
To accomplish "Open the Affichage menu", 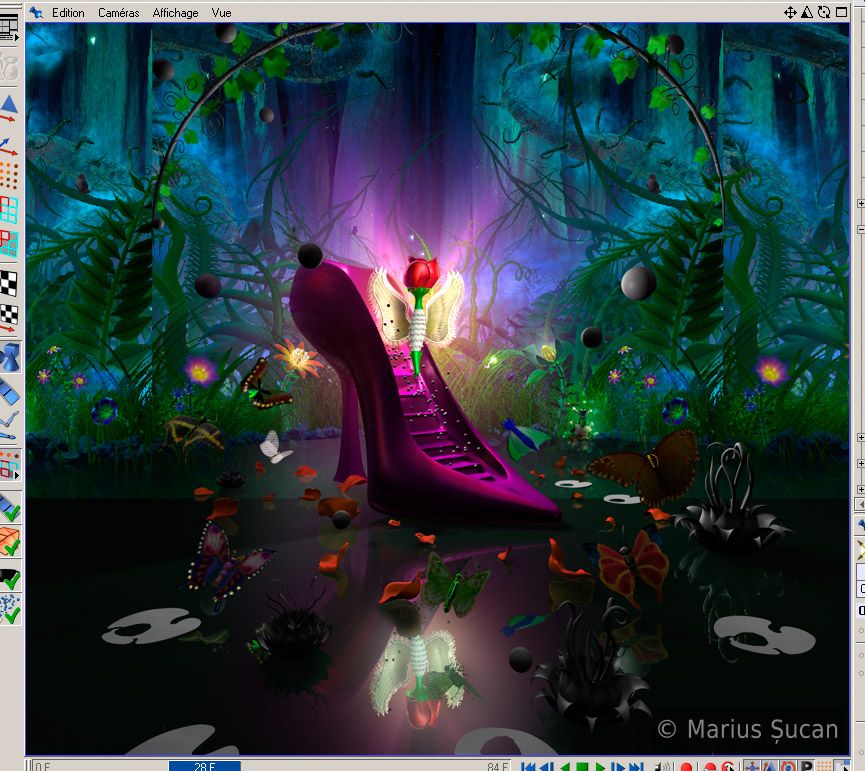I will tap(175, 13).
